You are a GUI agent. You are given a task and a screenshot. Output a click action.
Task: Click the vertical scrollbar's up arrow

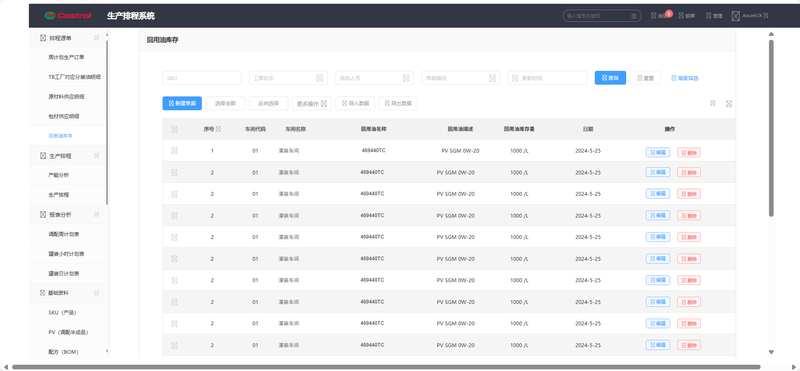coord(771,34)
